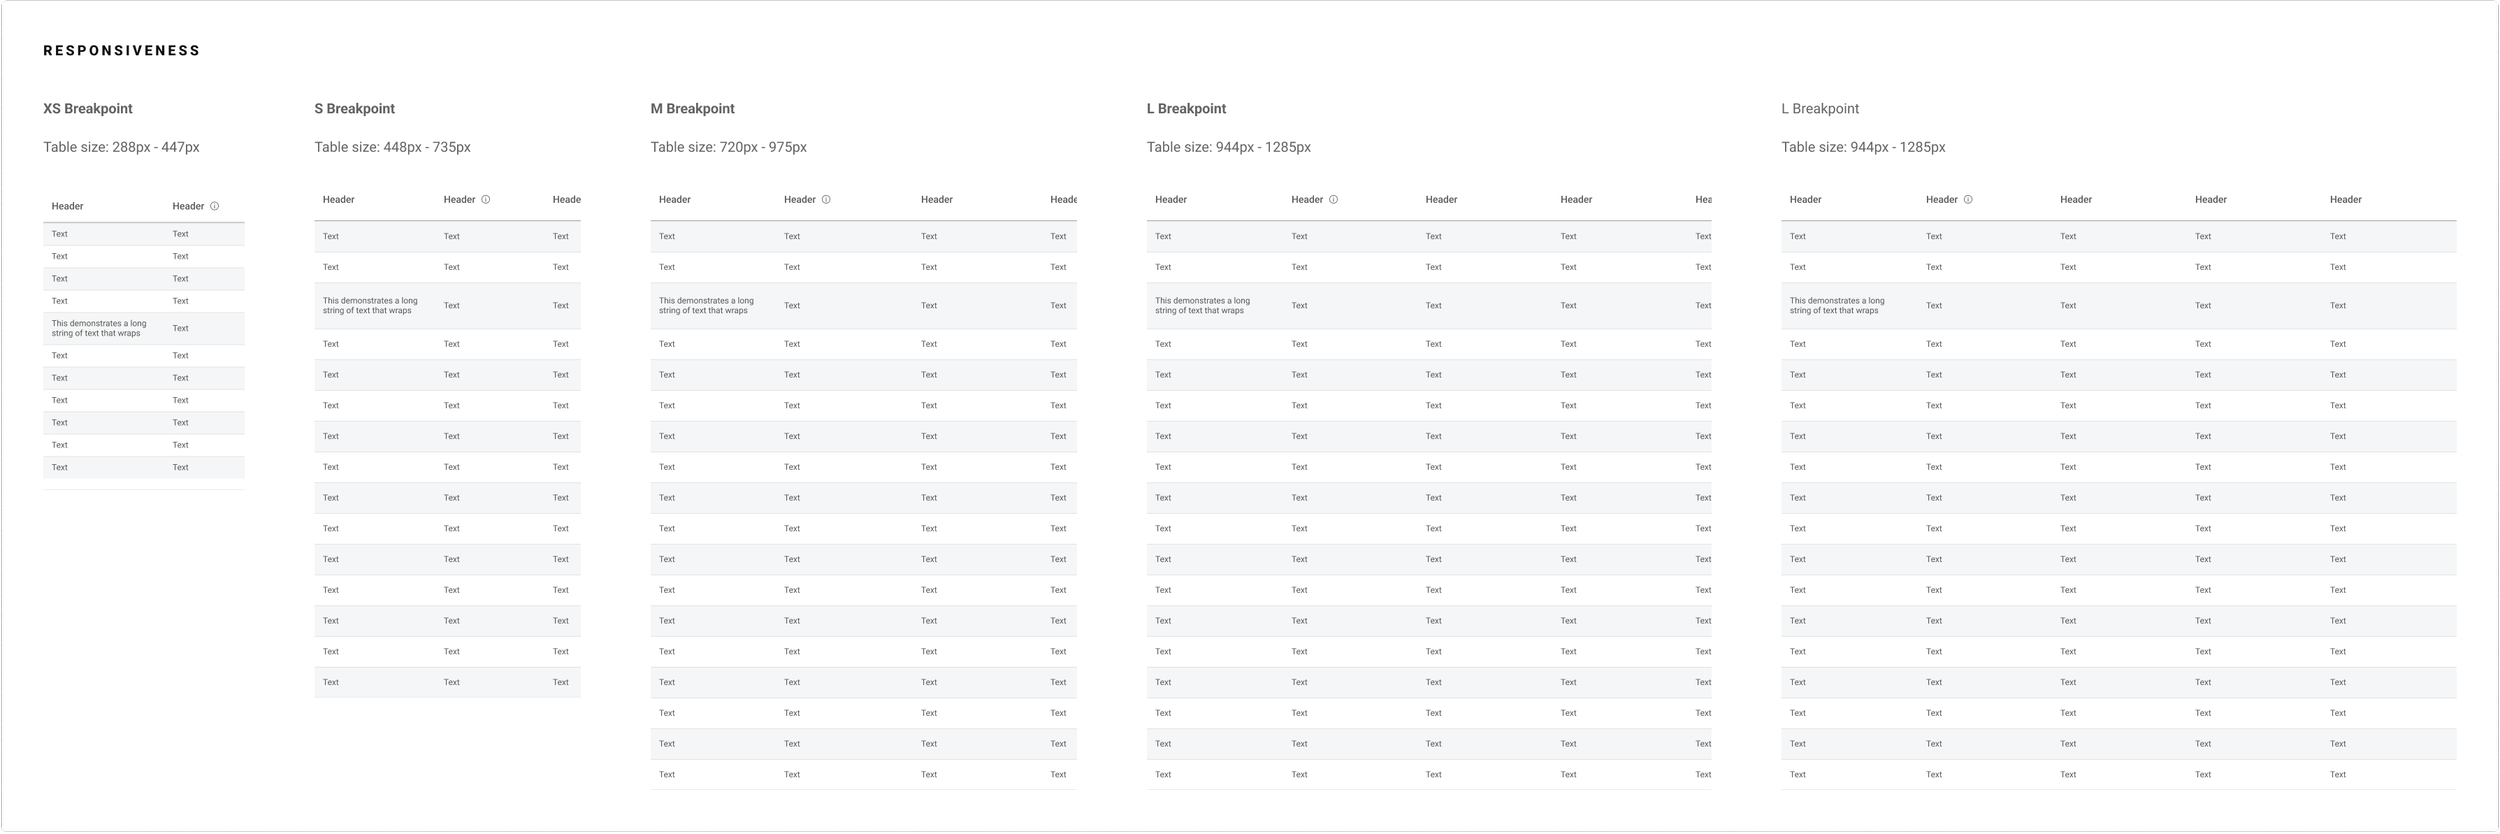This screenshot has width=2500, height=834.
Task: Select the "RESPONSIVENESS" section title
Action: pos(122,51)
